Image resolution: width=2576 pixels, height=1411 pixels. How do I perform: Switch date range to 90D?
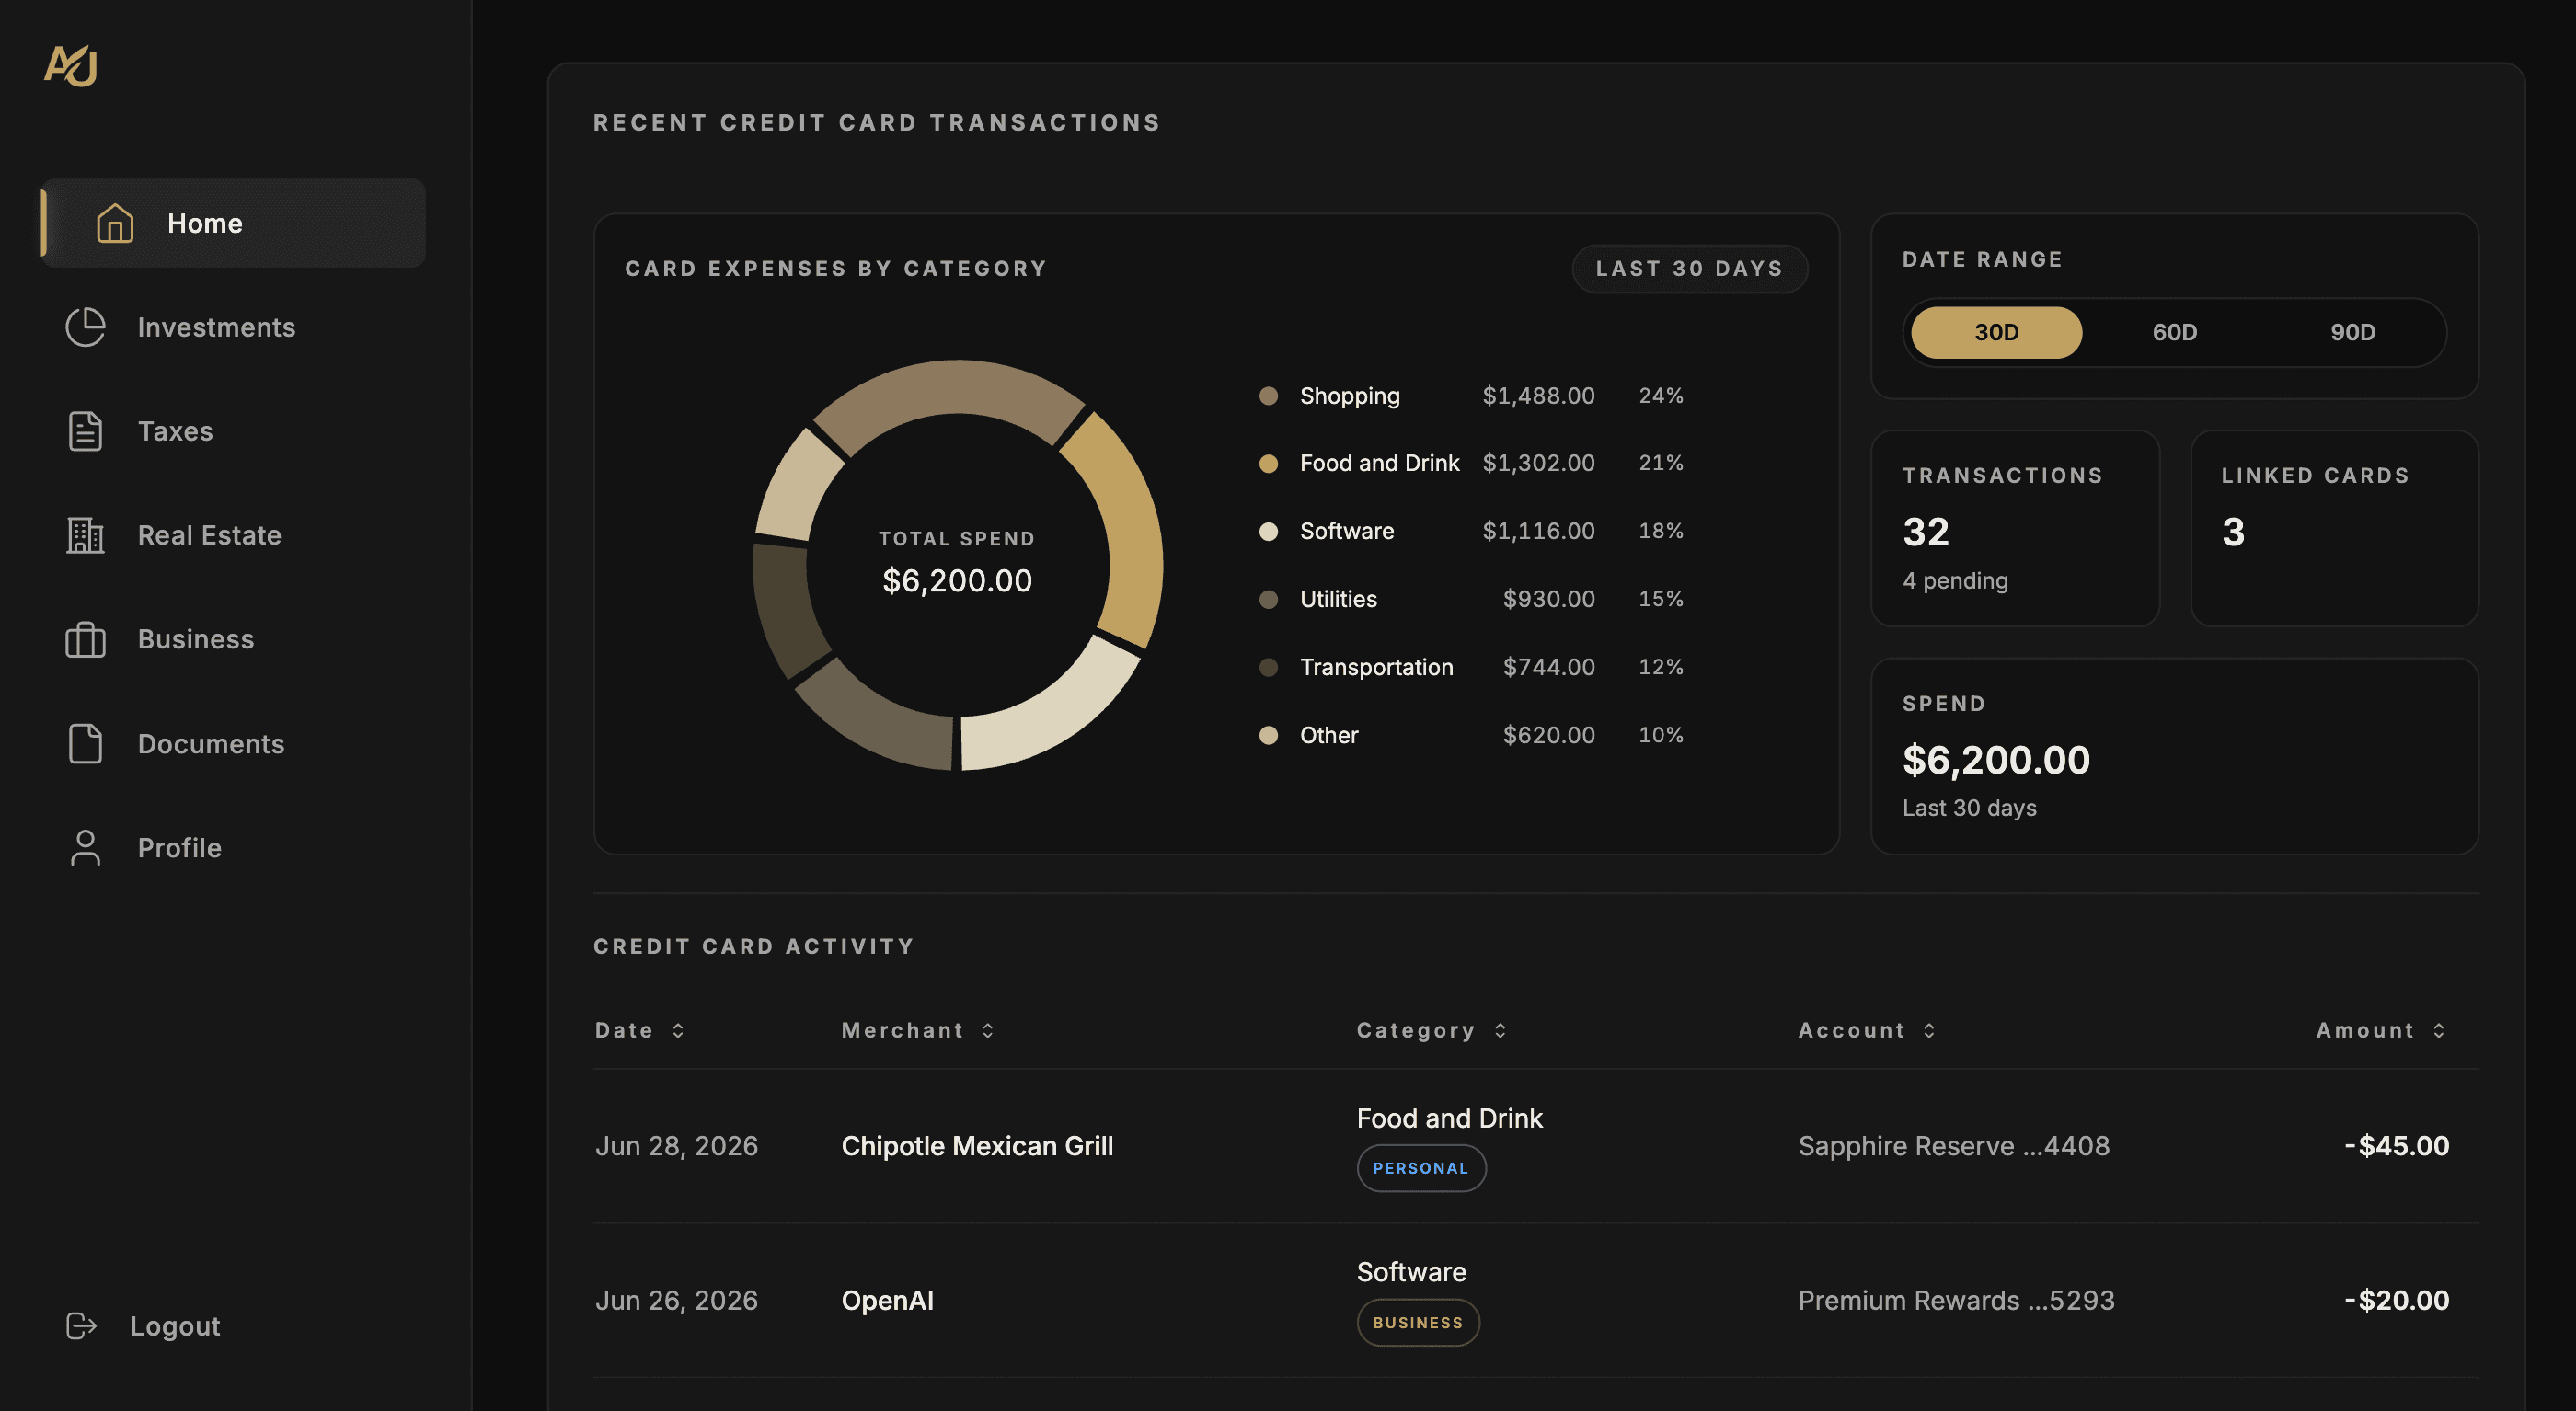2352,332
